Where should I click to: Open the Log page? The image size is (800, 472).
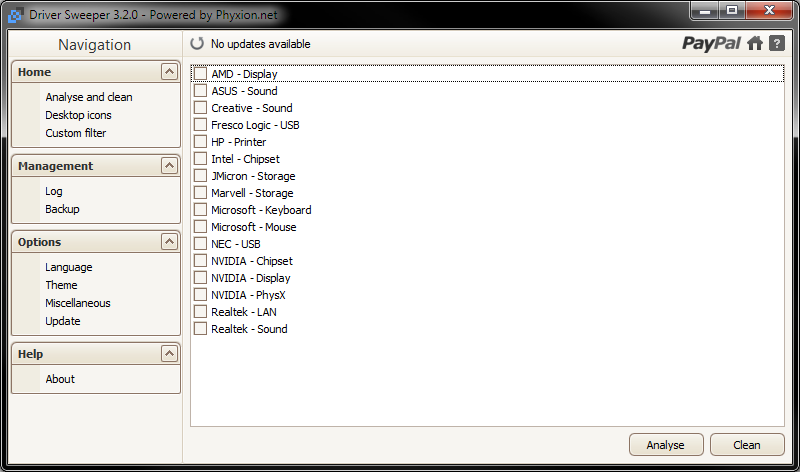point(54,191)
